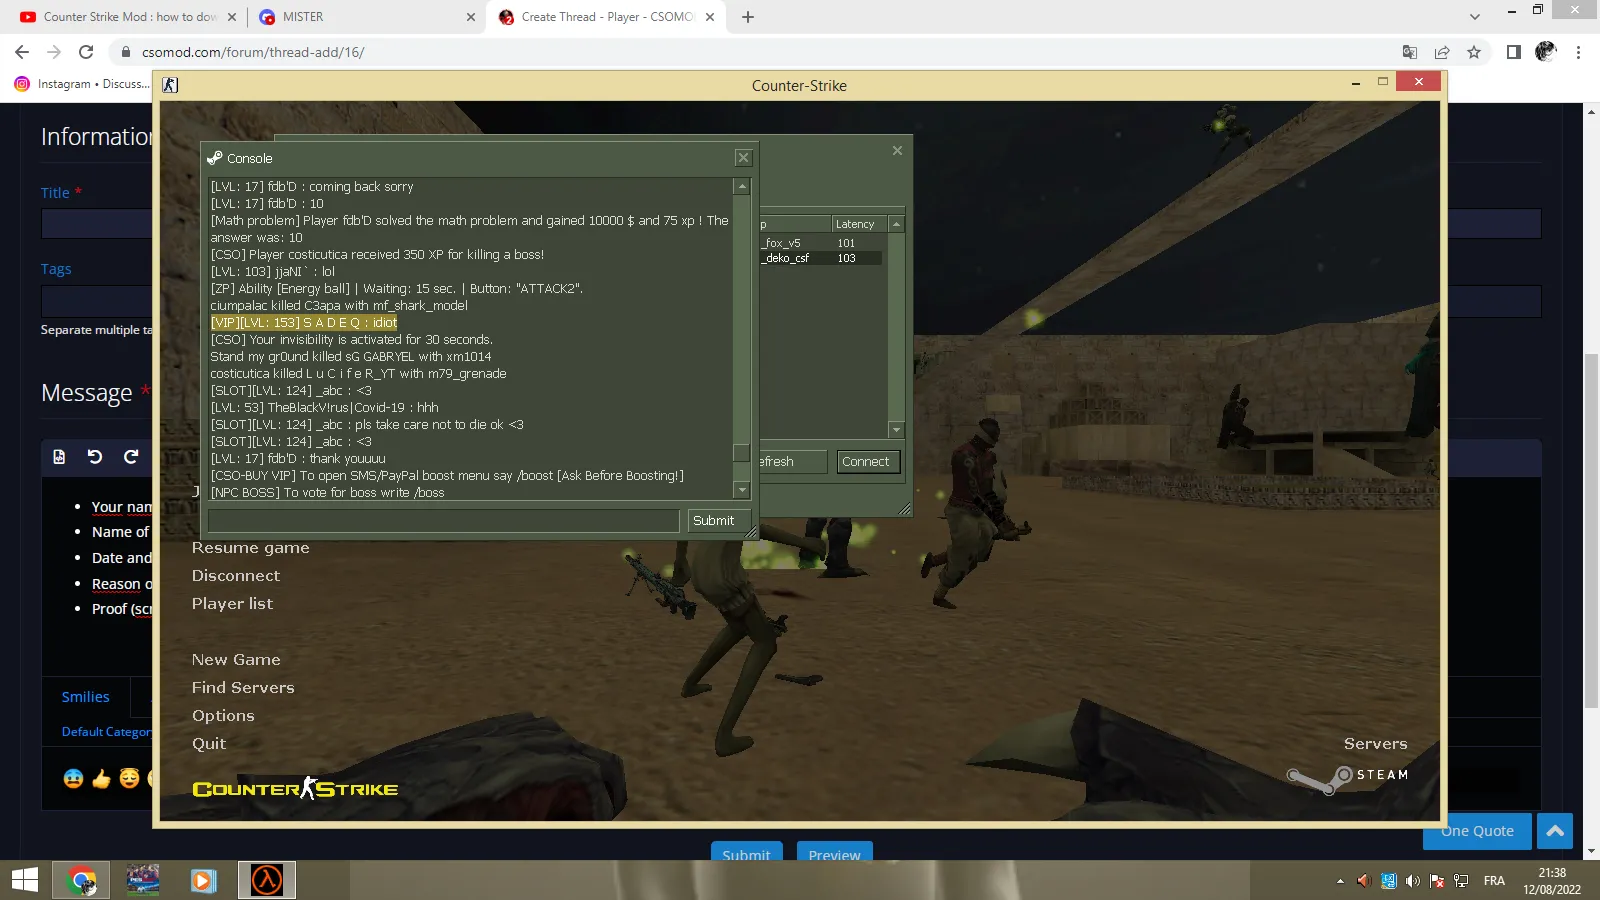This screenshot has width=1600, height=900.
Task: Click the One Quote button
Action: point(1477,831)
